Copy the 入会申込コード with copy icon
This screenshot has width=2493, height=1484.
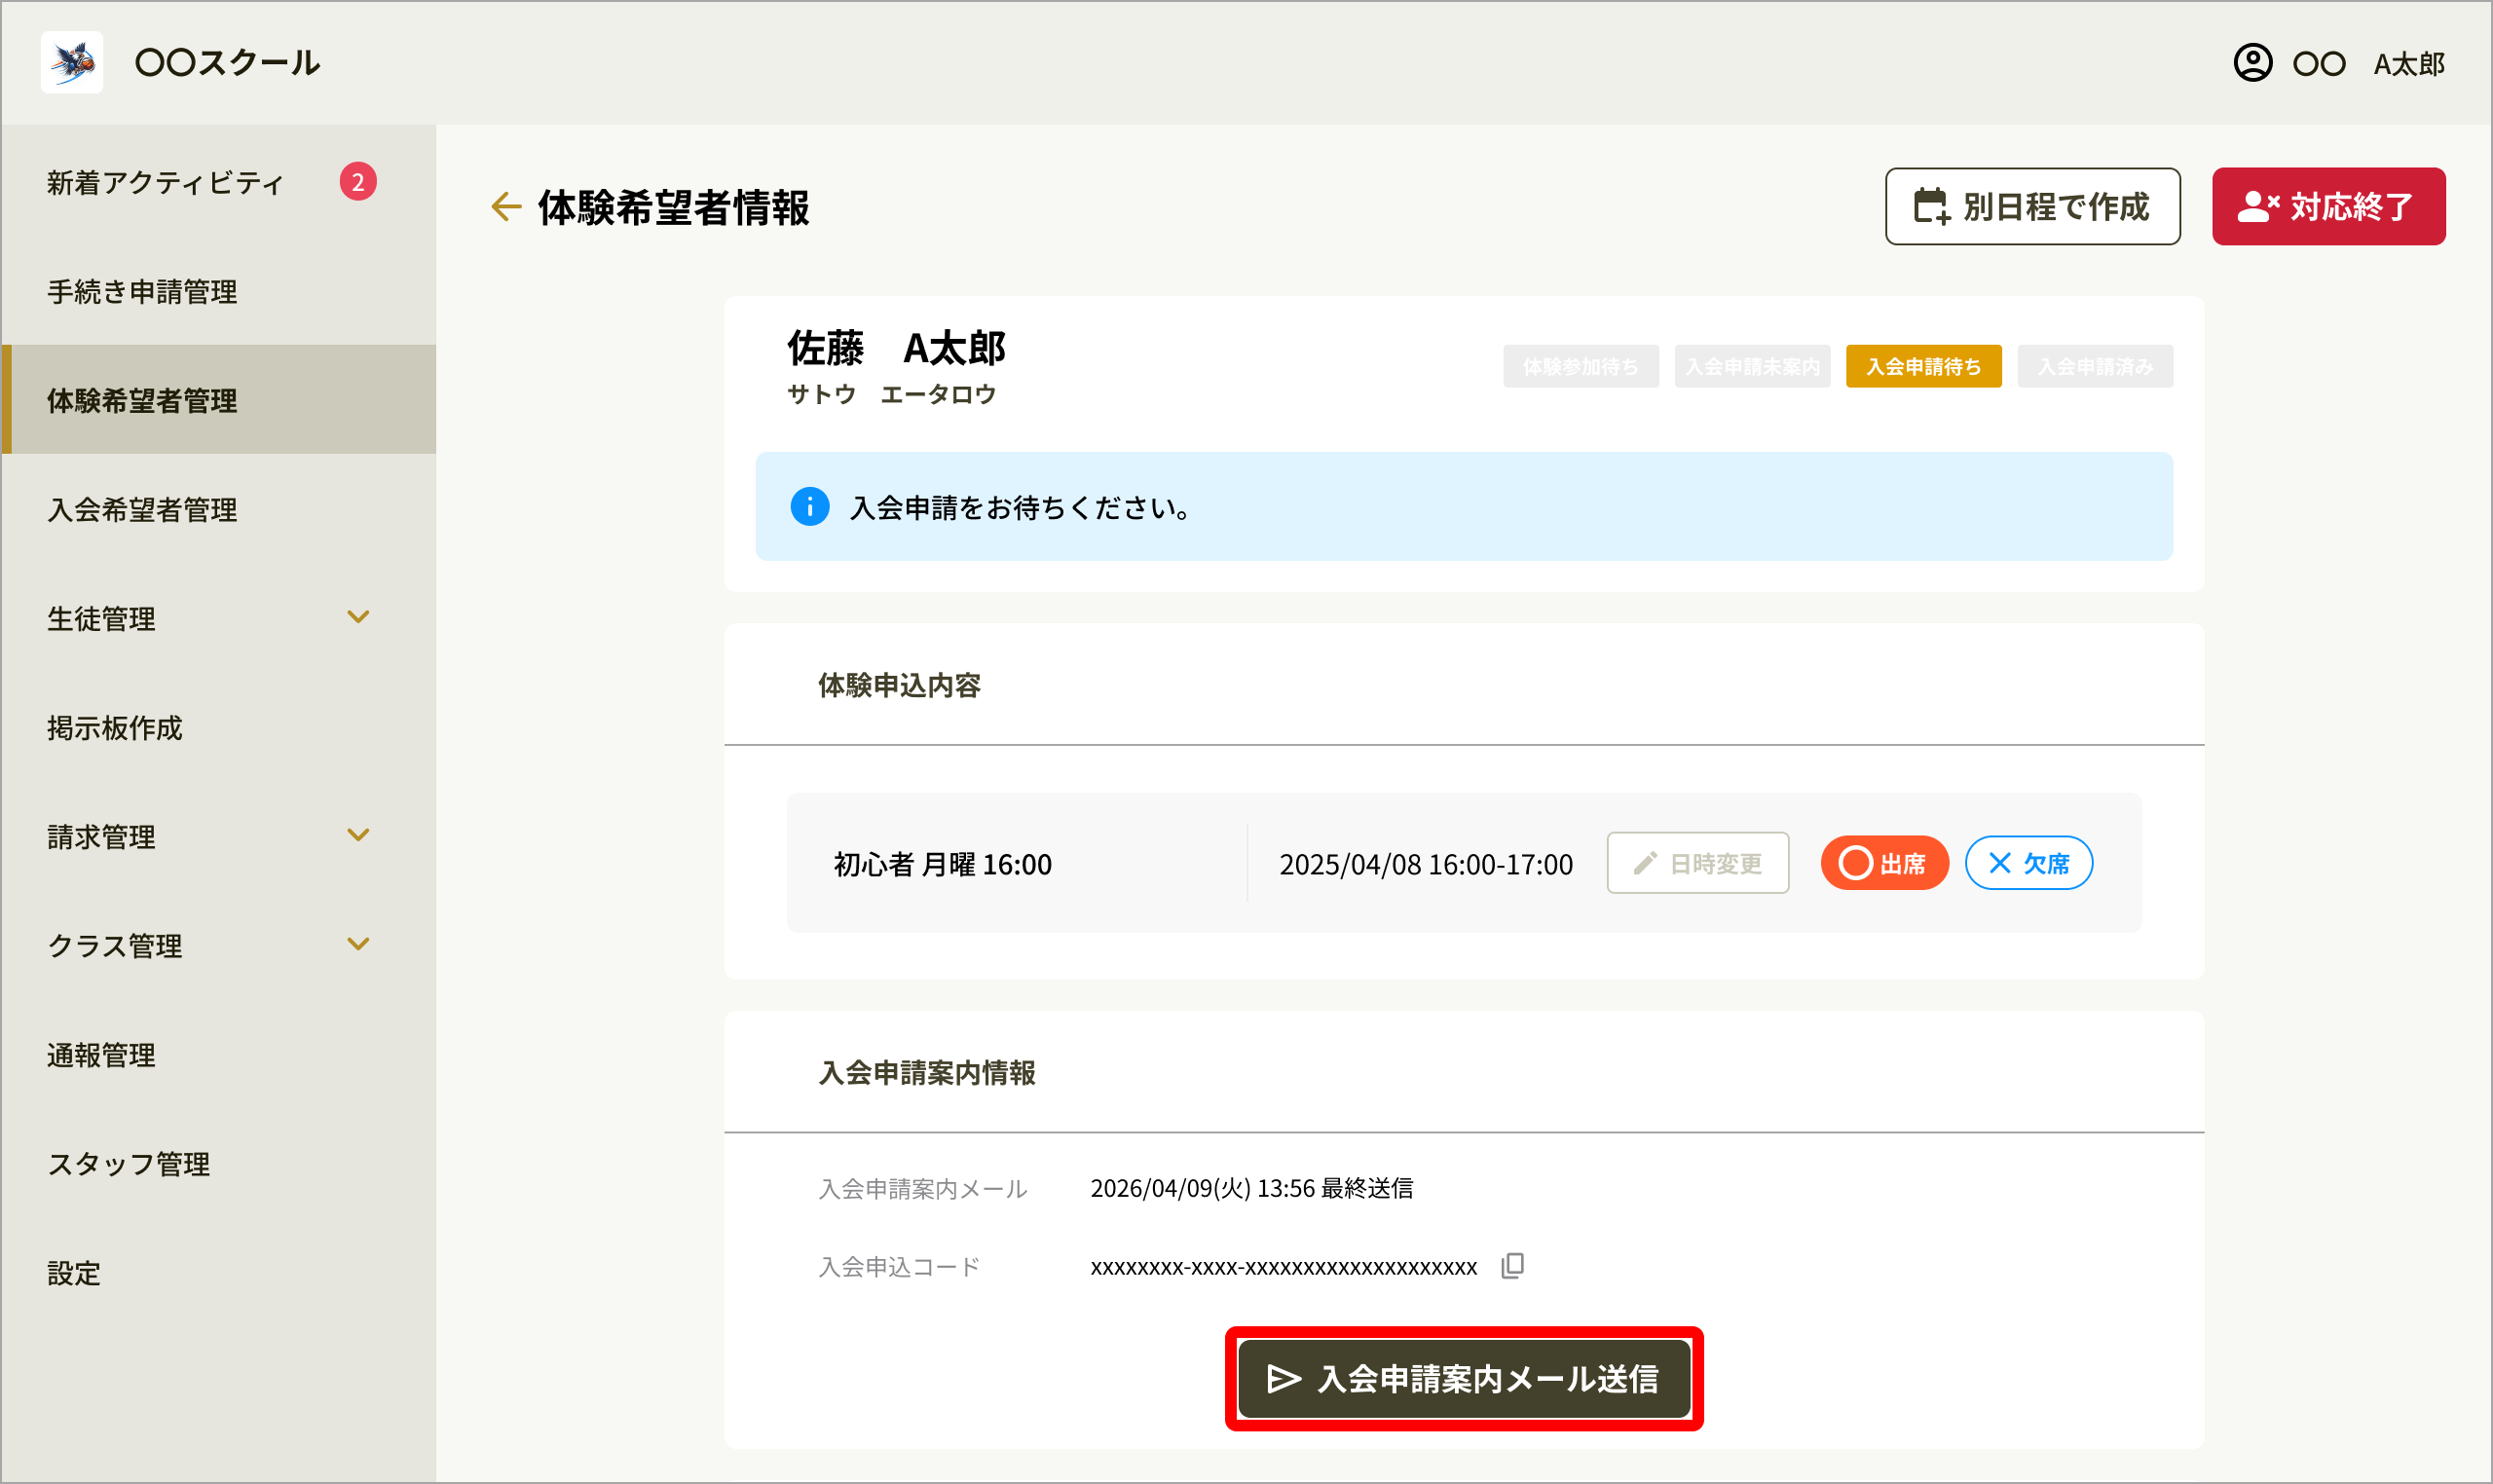click(x=1512, y=1266)
